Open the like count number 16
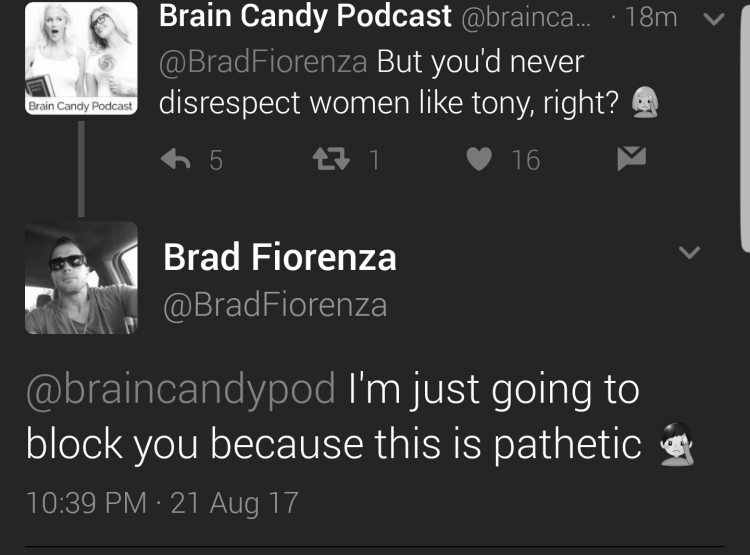The height and width of the screenshot is (555, 750). coord(526,160)
